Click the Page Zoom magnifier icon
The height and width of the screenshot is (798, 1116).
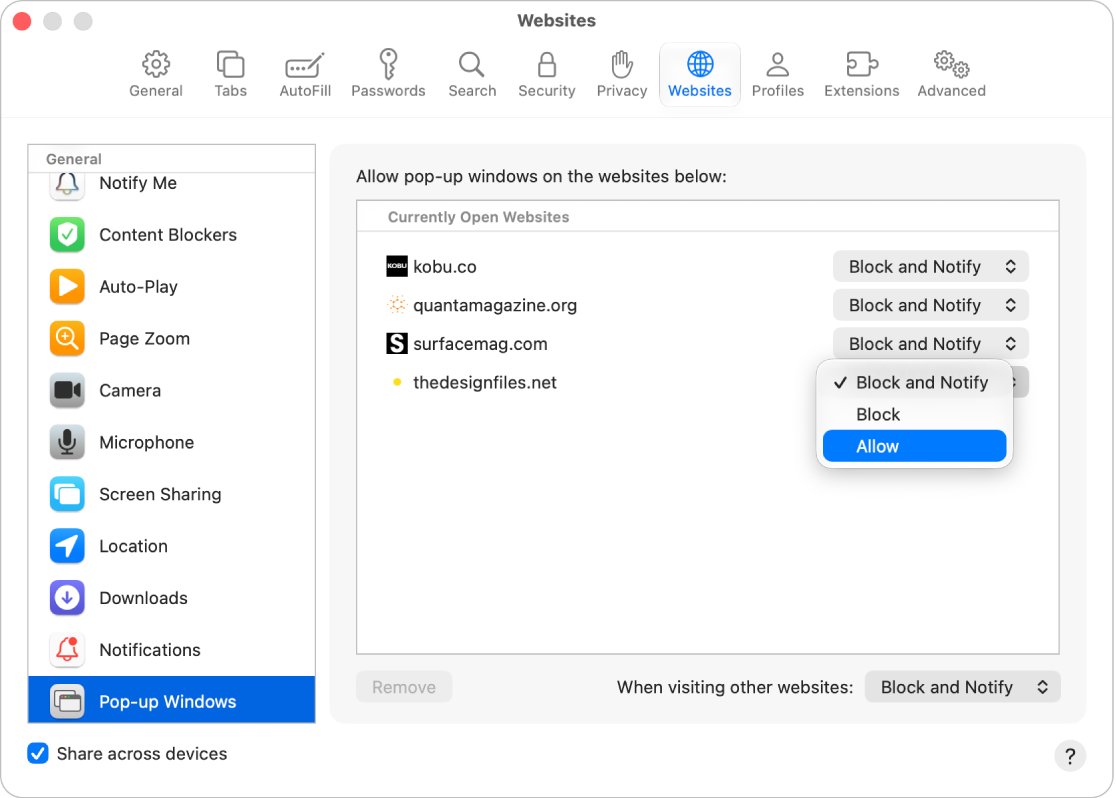(67, 339)
